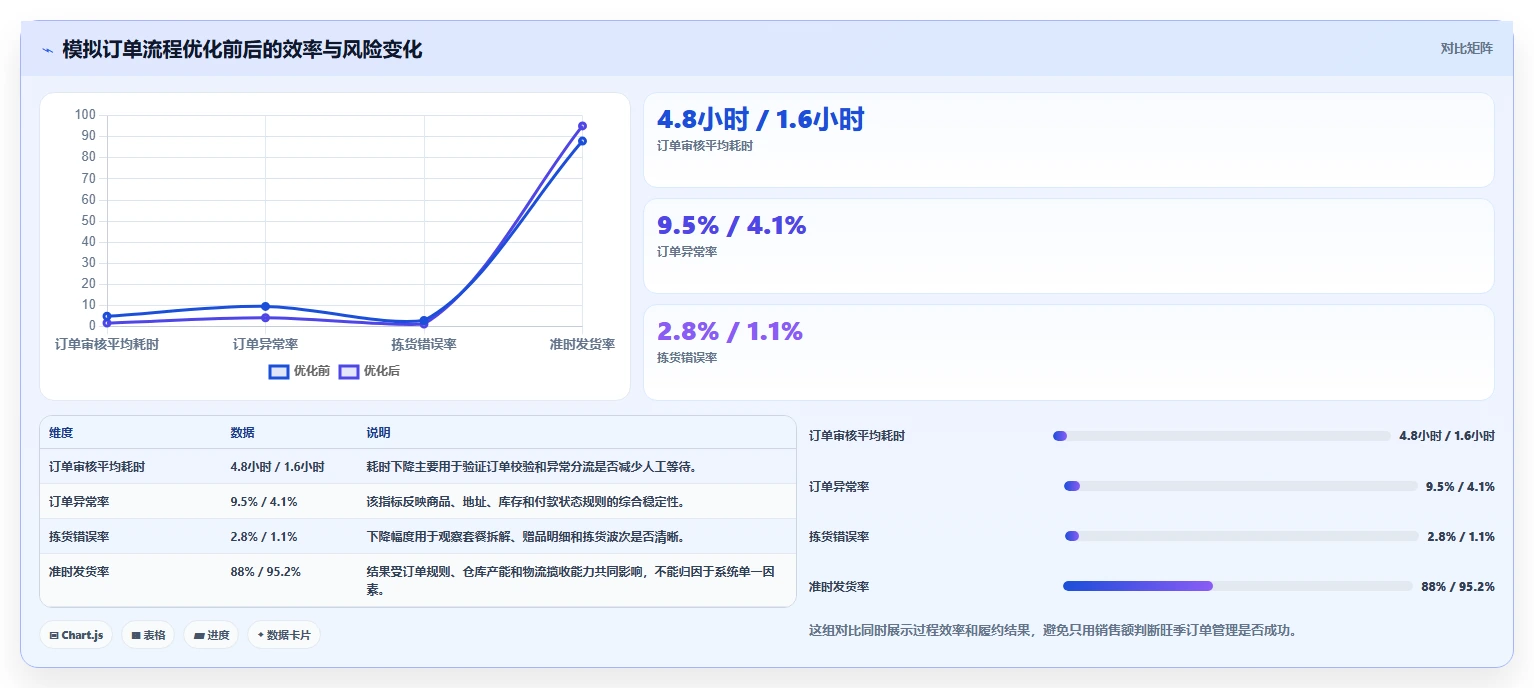Click the 拣货错误率 progress bar
Viewport: 1534px width, 688px height.
click(1241, 536)
